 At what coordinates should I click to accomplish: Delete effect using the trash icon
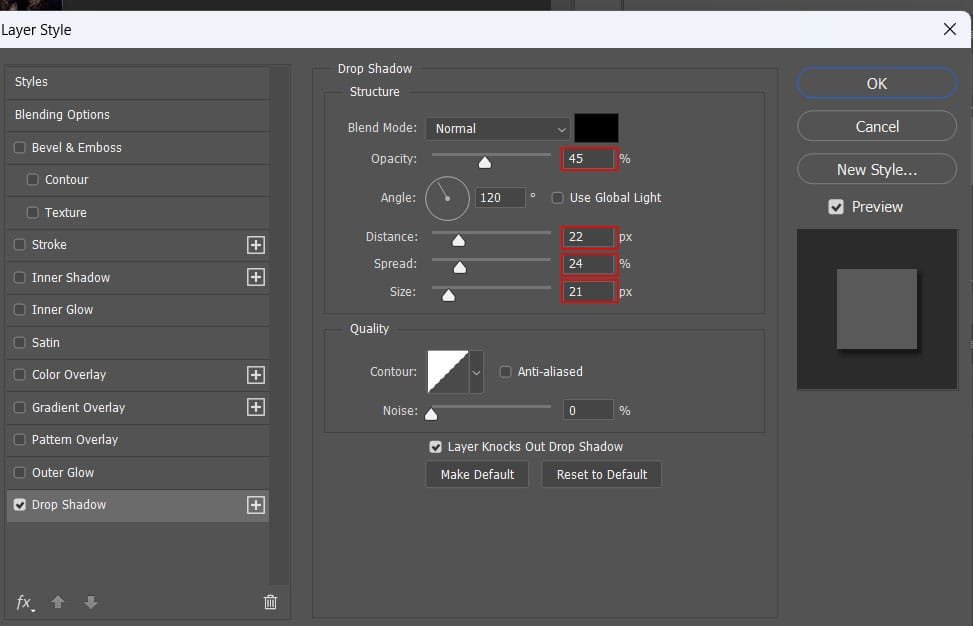271,602
